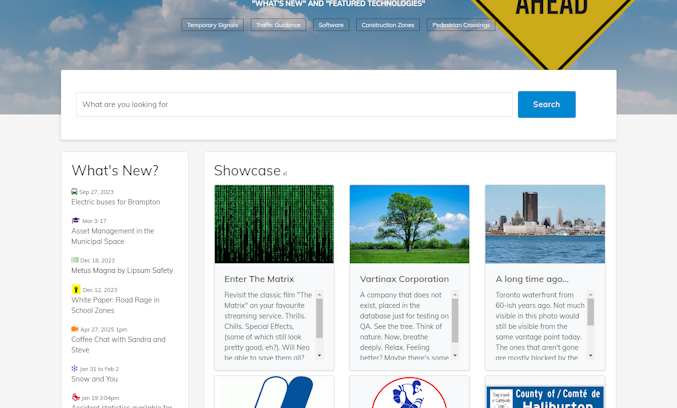Click scroll down arrow in Vartinax Corporation description

pos(455,355)
